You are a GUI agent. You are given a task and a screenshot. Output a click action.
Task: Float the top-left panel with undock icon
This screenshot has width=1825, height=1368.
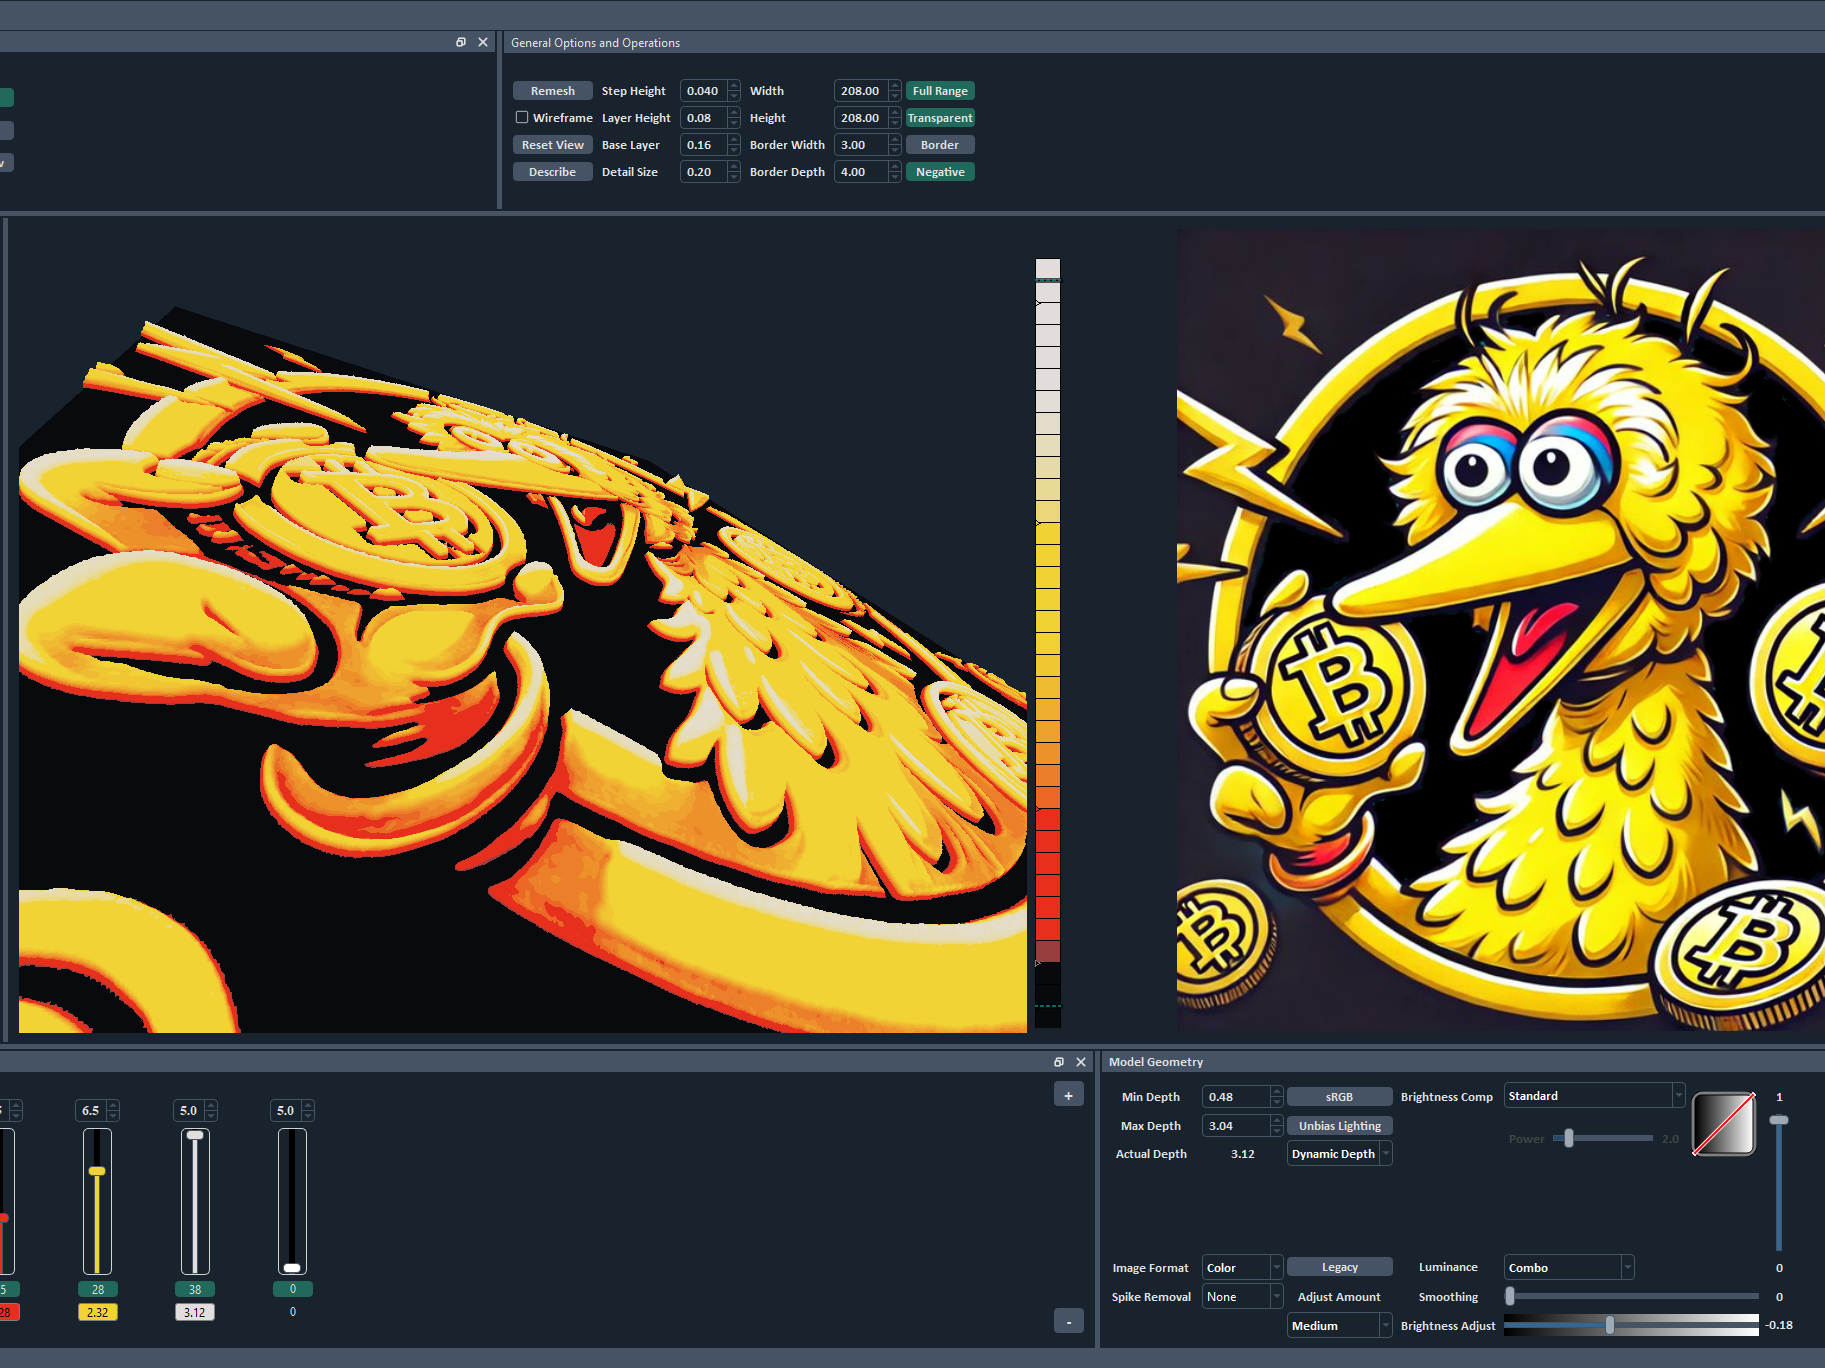(x=461, y=42)
